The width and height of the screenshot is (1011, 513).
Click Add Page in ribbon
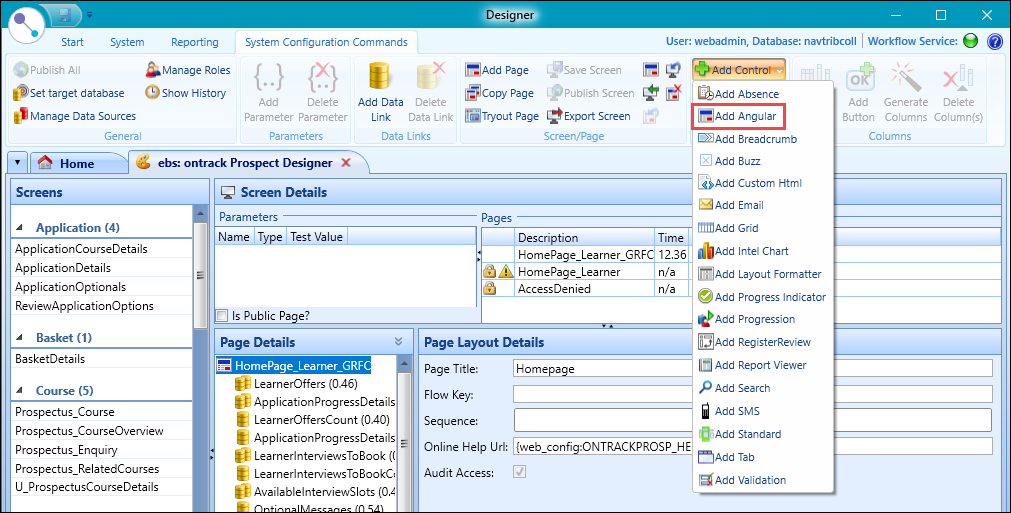click(497, 70)
